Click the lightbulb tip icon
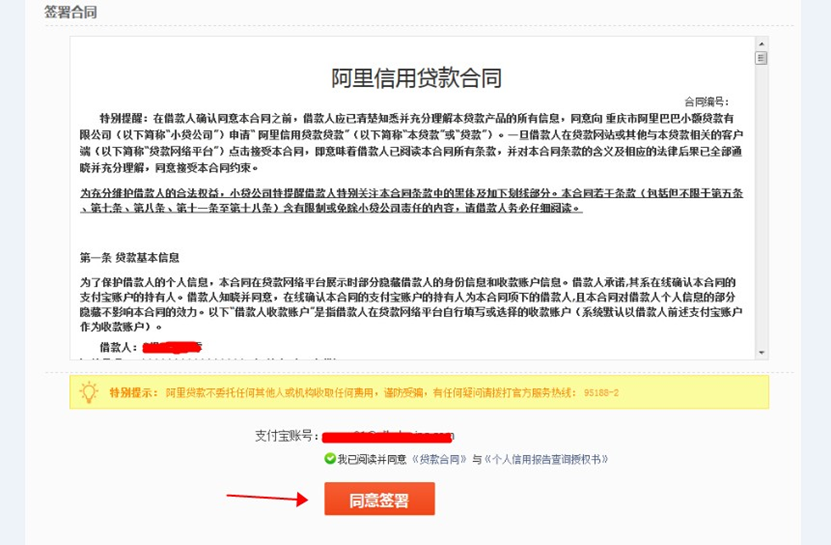The width and height of the screenshot is (831, 545). coord(89,392)
